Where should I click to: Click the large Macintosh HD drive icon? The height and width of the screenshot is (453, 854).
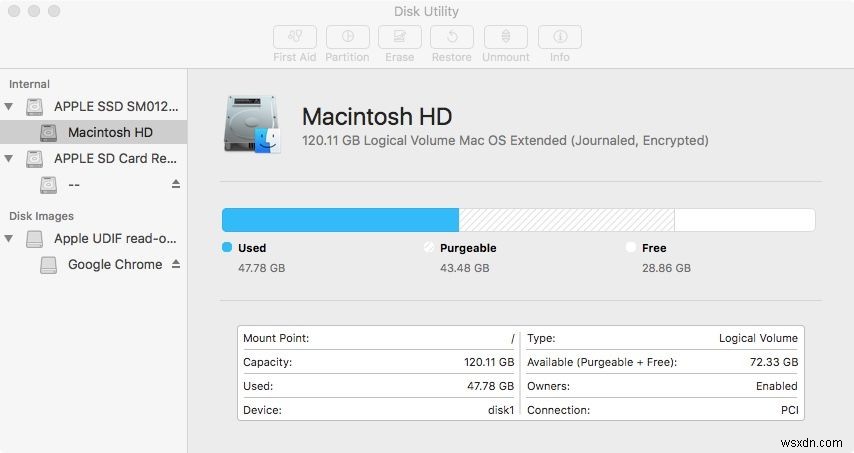(252, 125)
